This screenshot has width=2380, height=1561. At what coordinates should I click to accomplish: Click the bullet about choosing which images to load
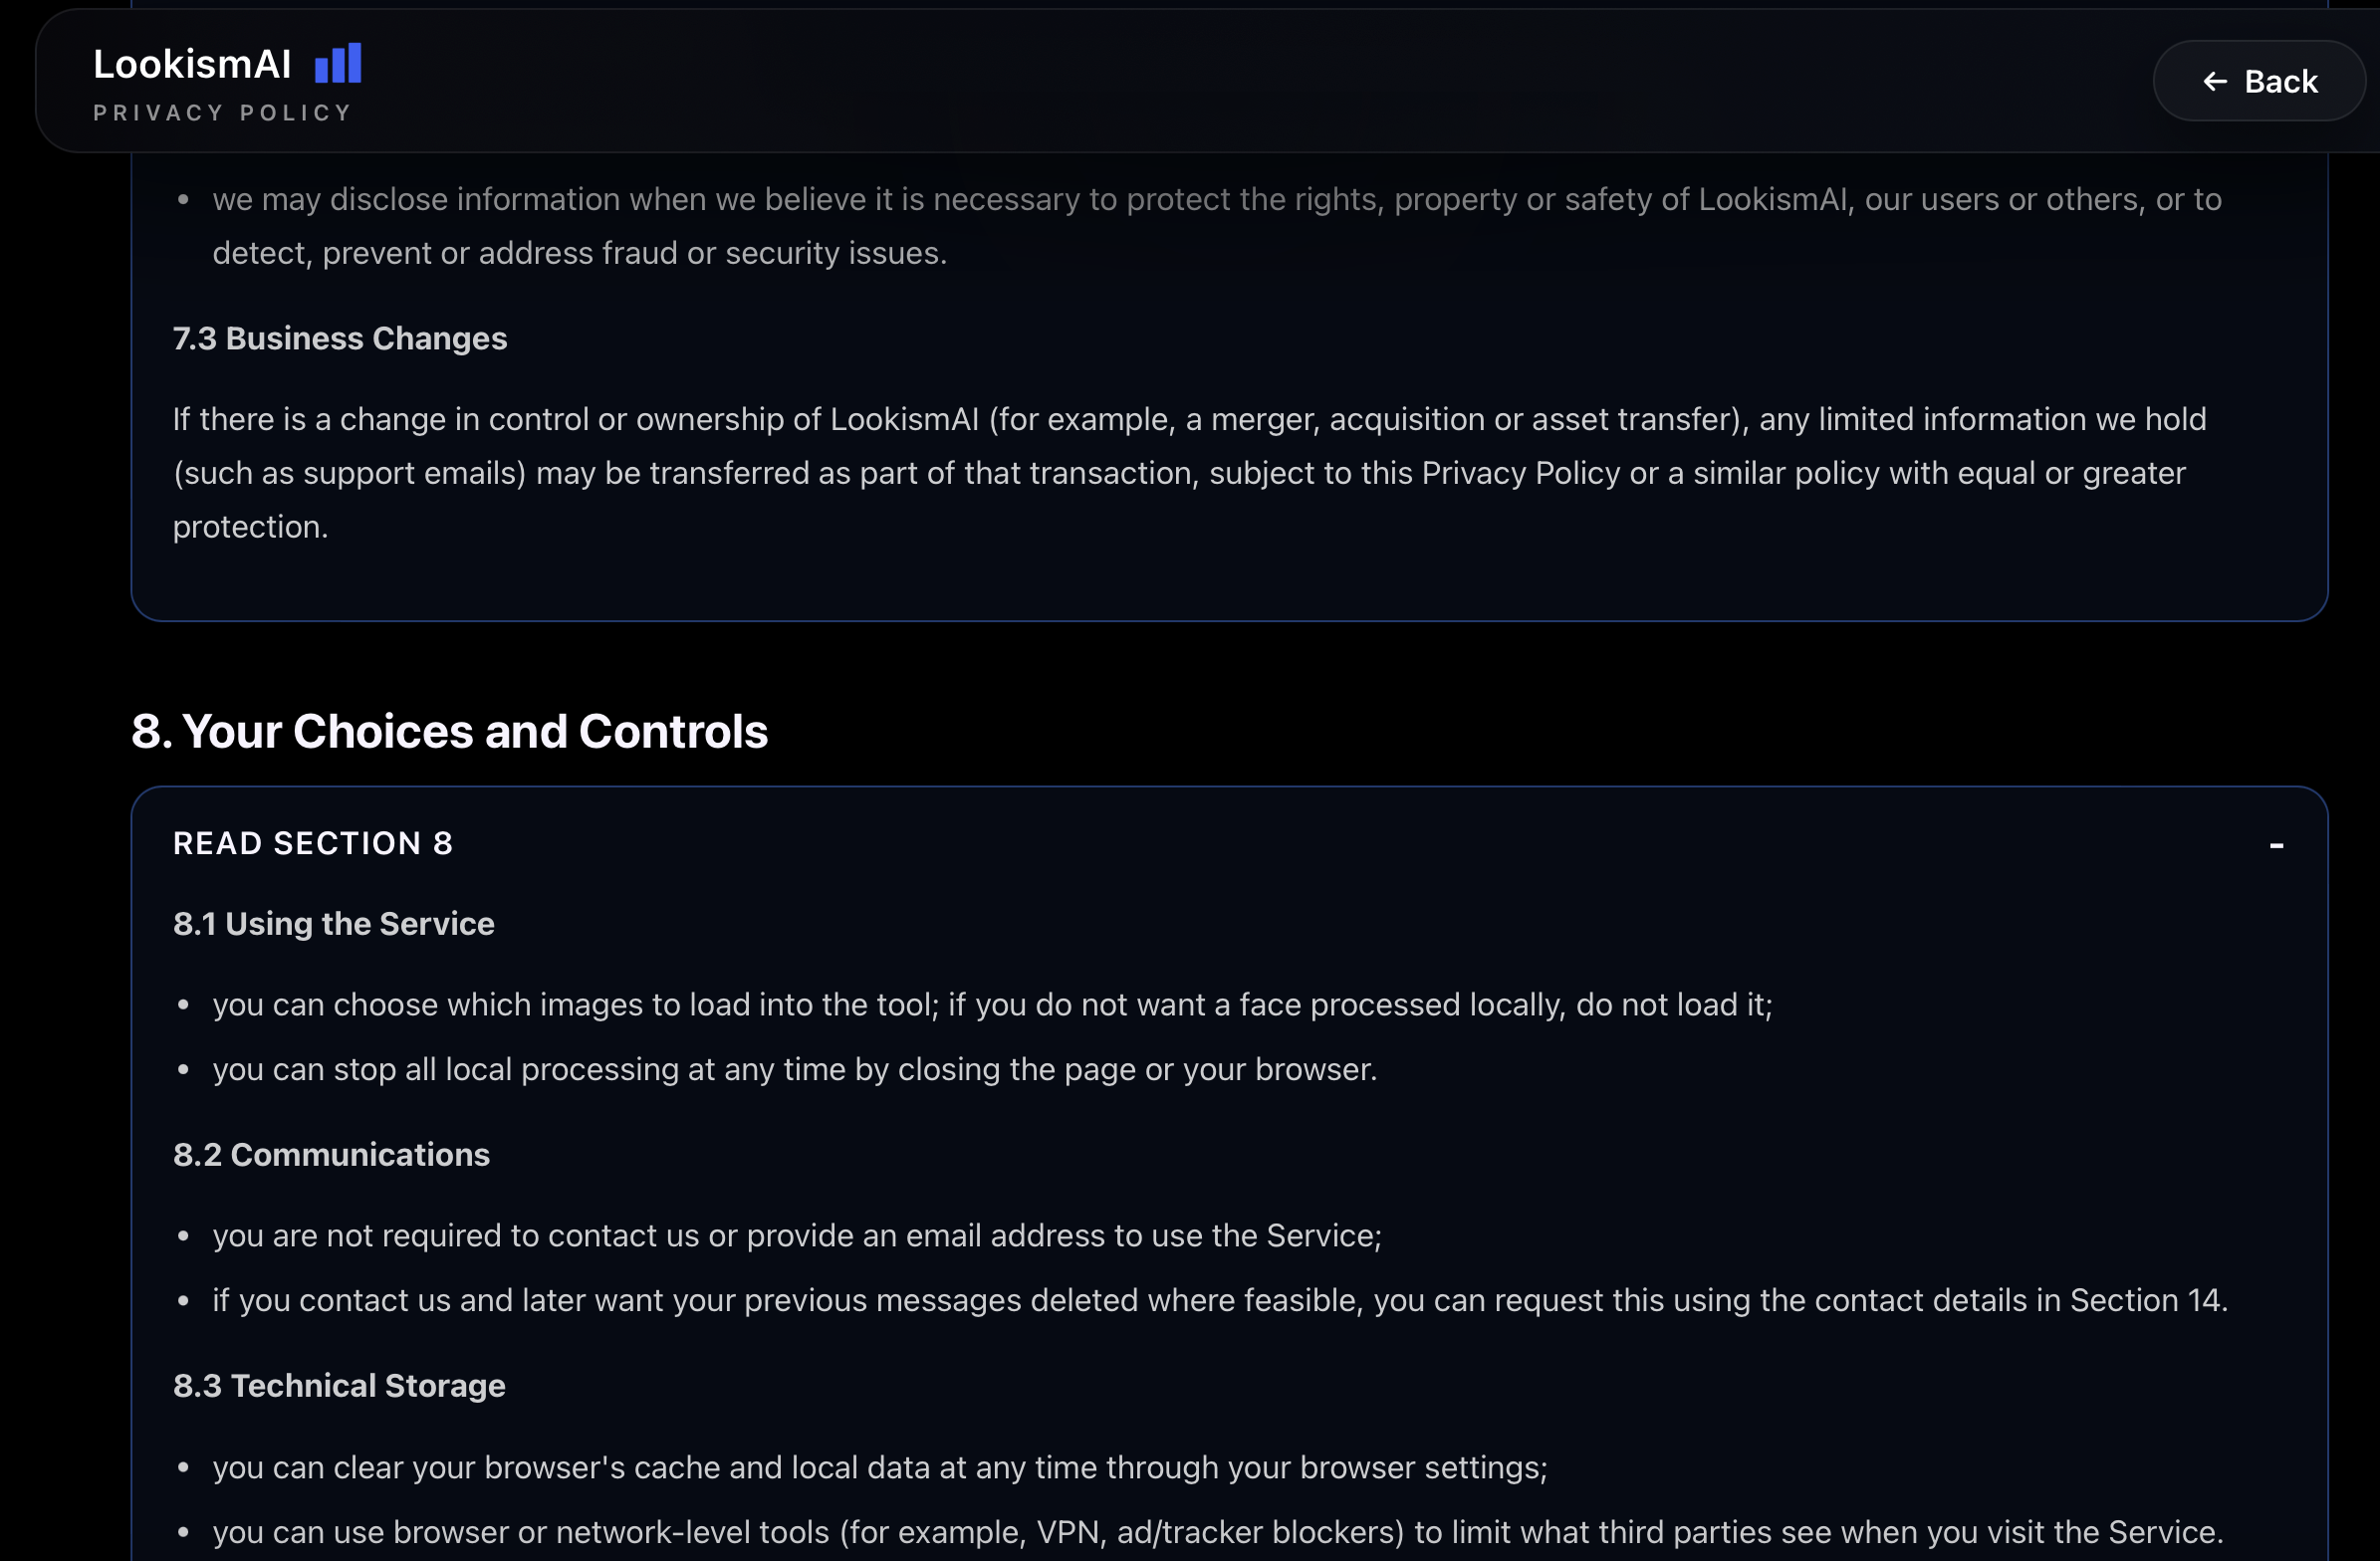click(991, 1005)
